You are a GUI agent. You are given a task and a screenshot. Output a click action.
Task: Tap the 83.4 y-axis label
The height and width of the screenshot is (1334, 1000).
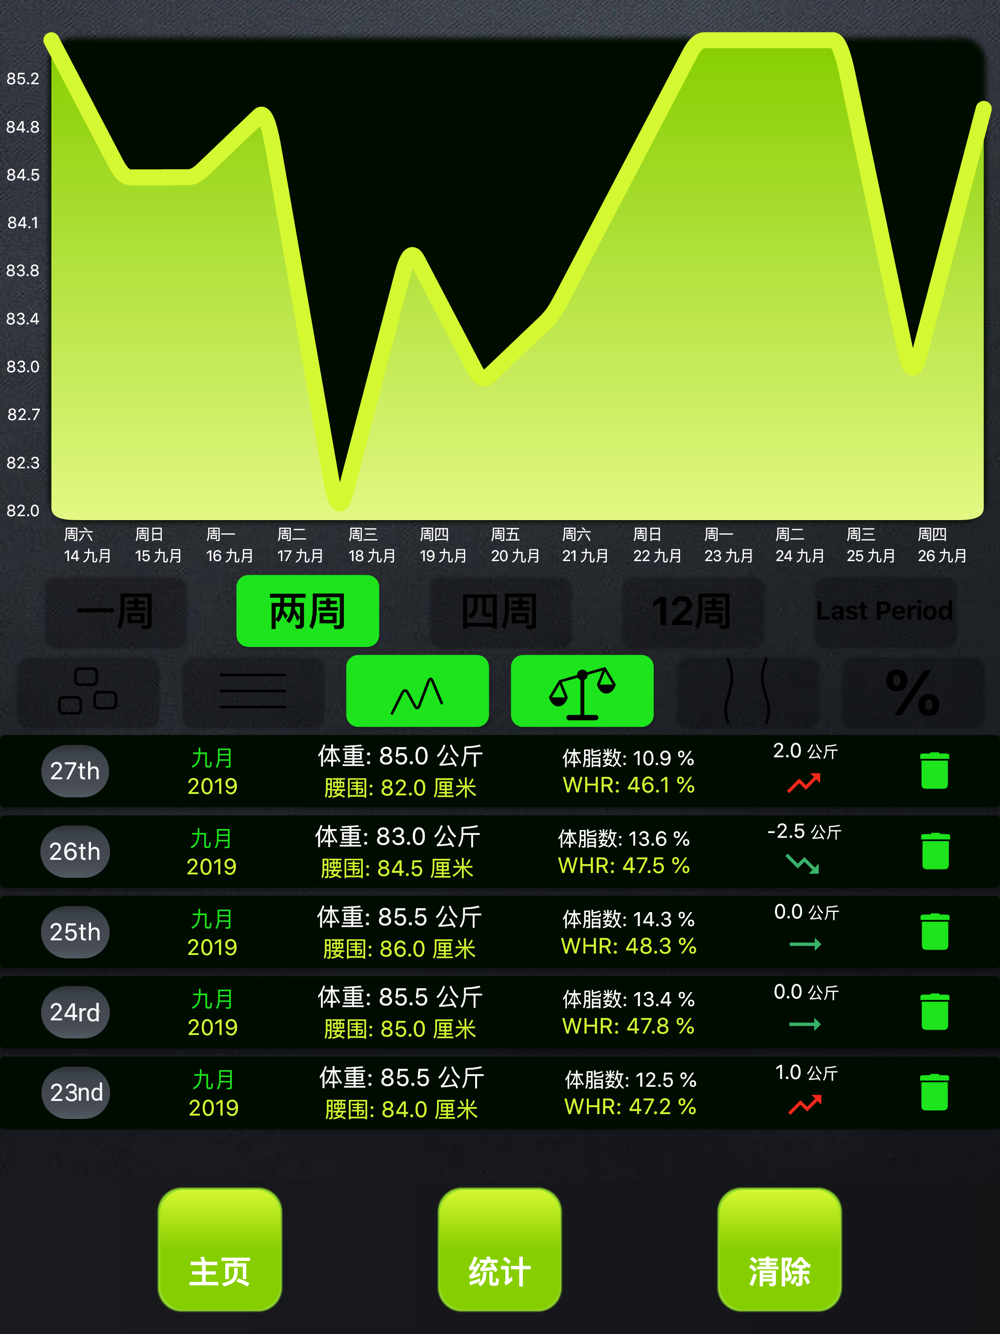[x=23, y=319]
